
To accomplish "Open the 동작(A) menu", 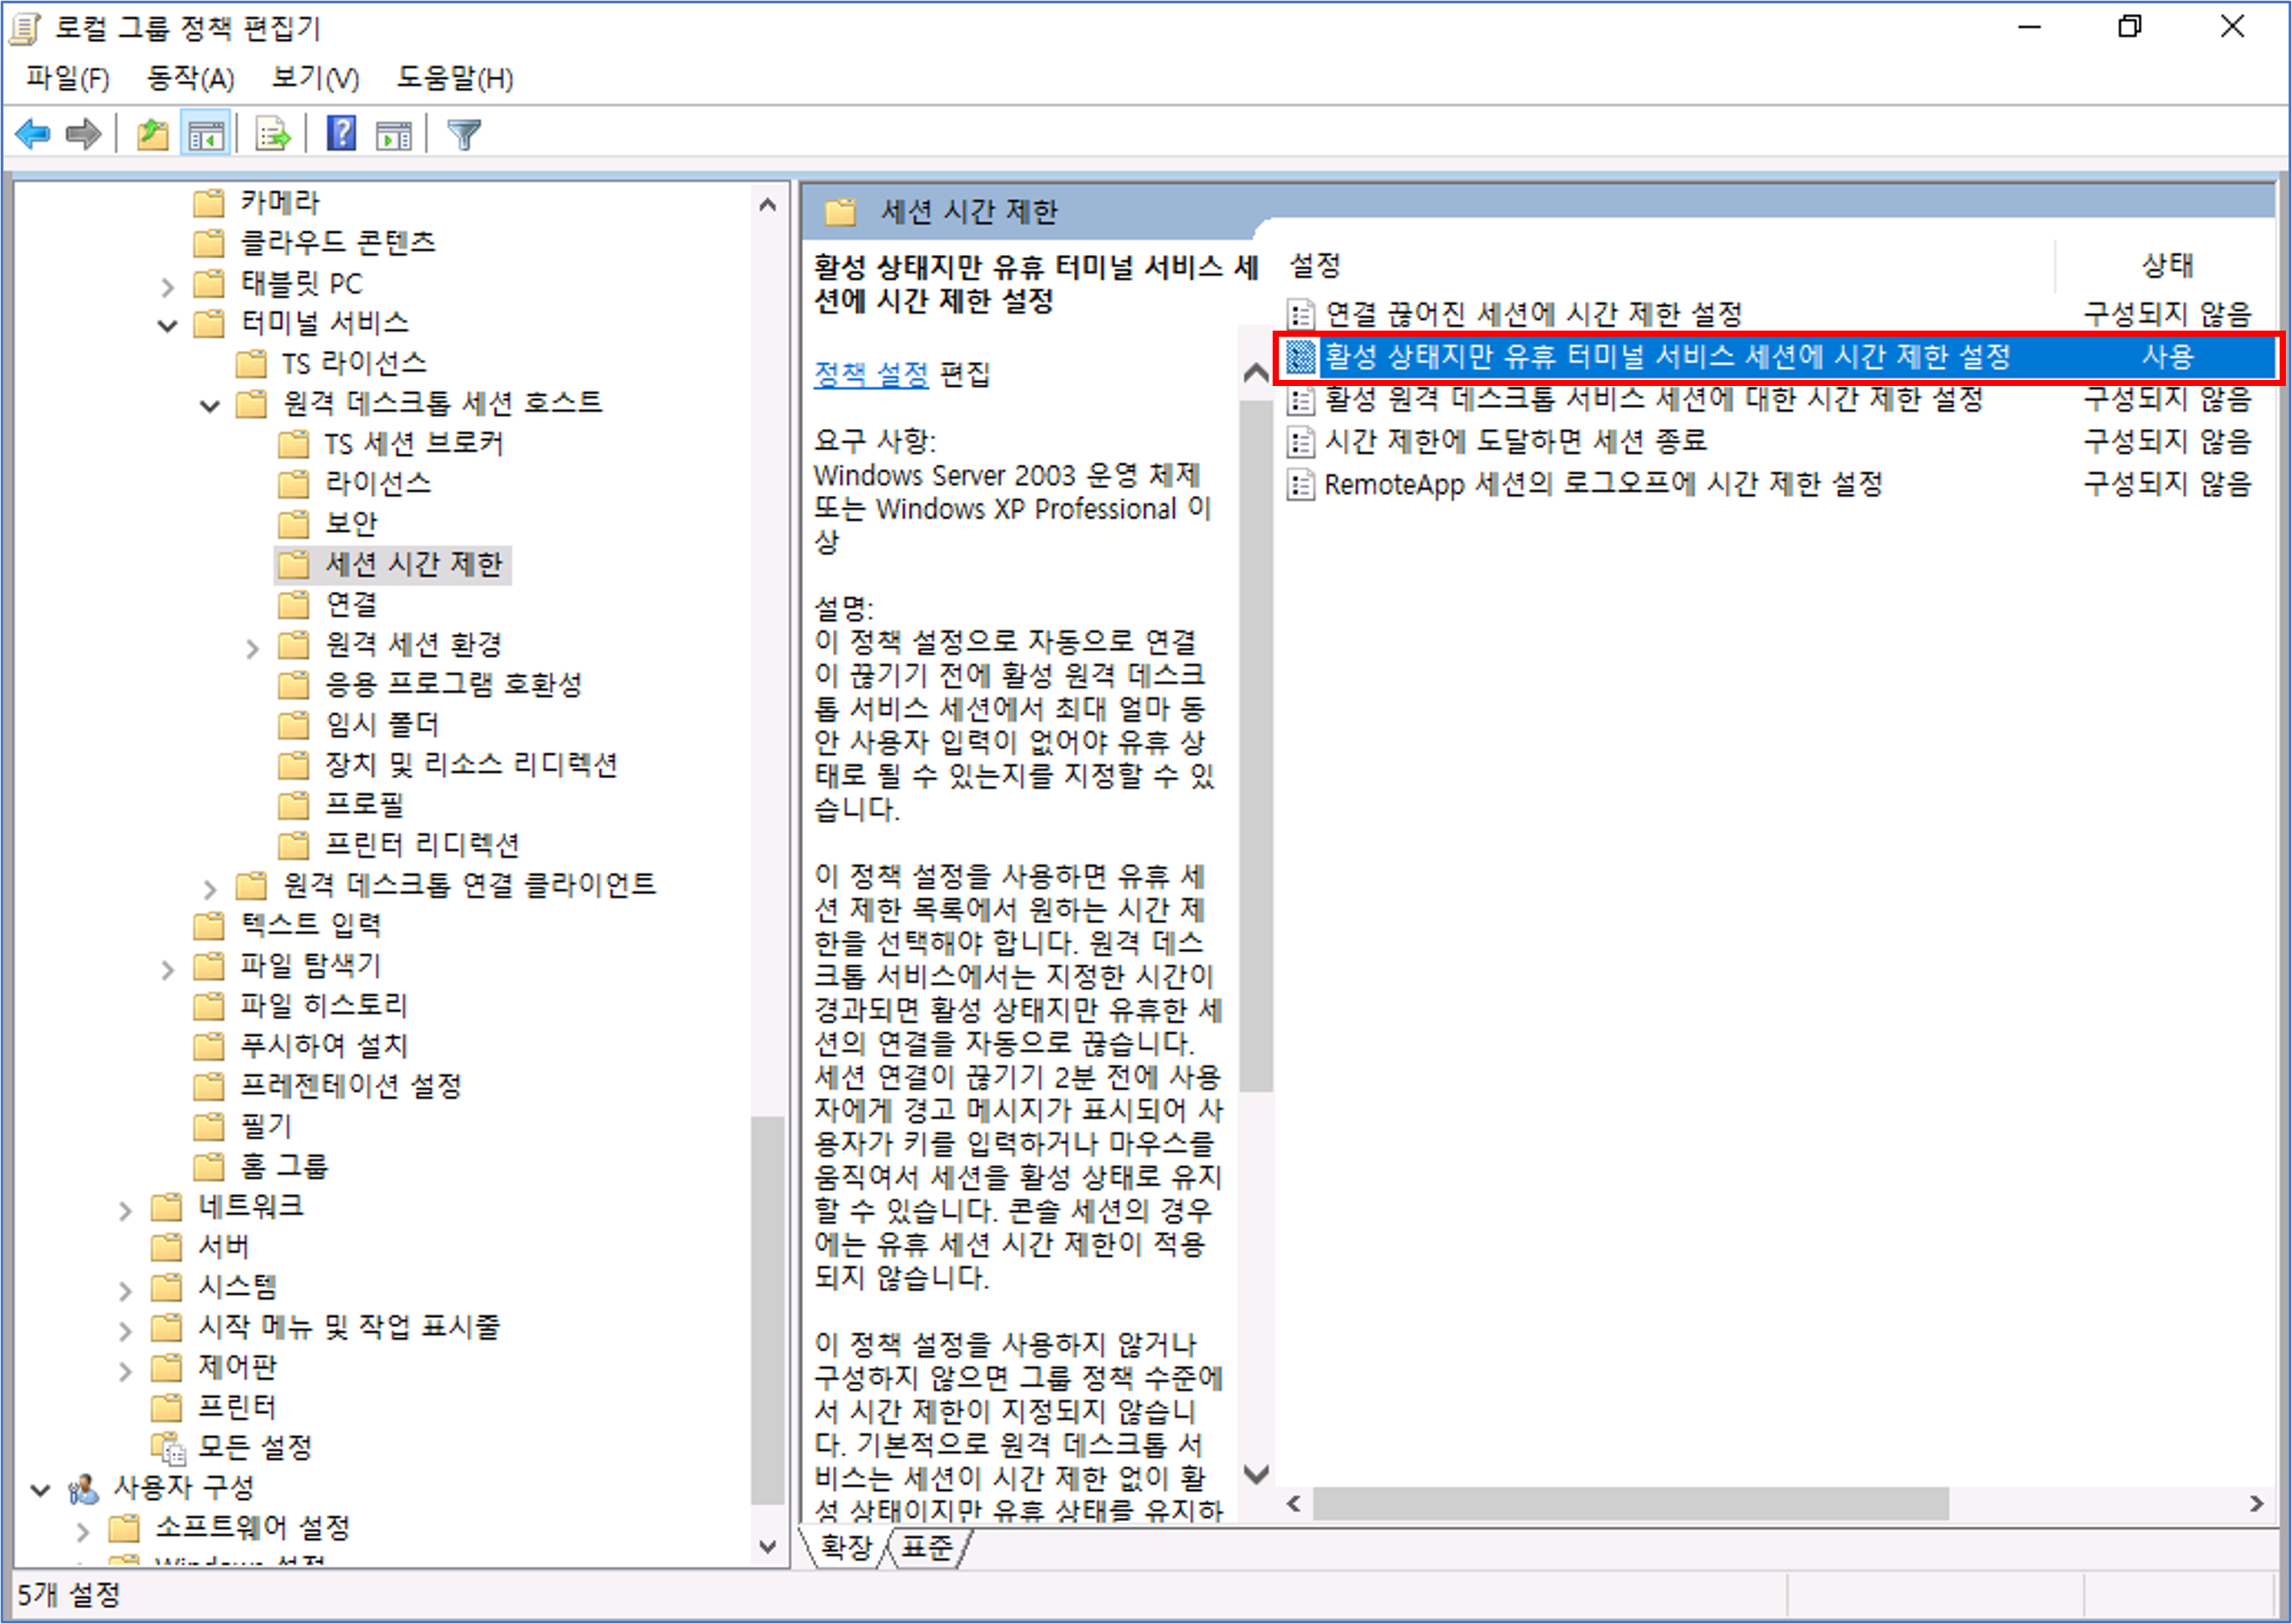I will (x=190, y=78).
